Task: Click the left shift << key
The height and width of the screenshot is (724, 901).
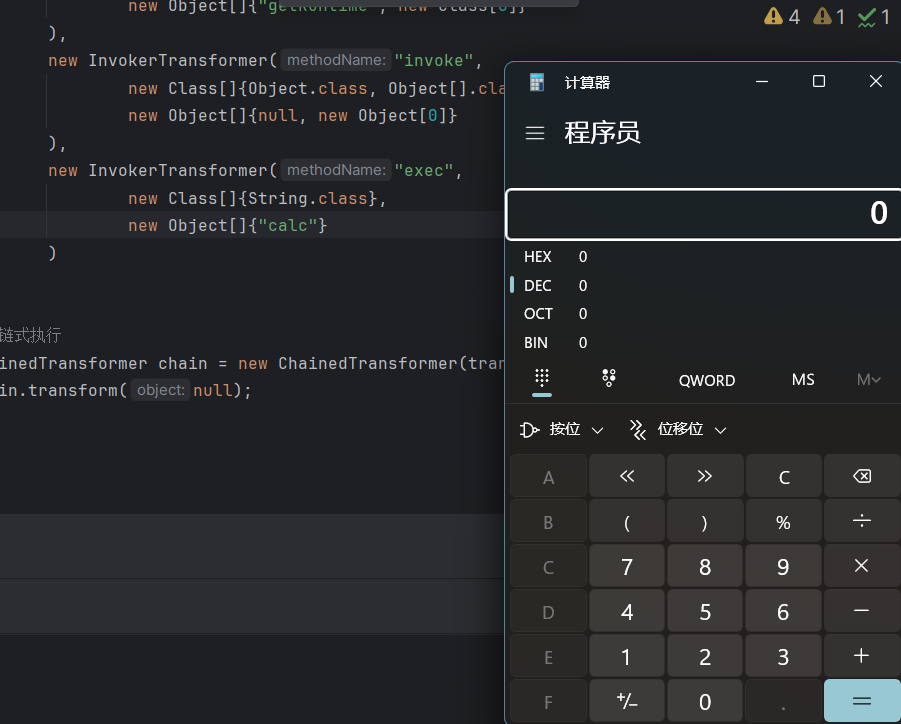Action: click(627, 476)
